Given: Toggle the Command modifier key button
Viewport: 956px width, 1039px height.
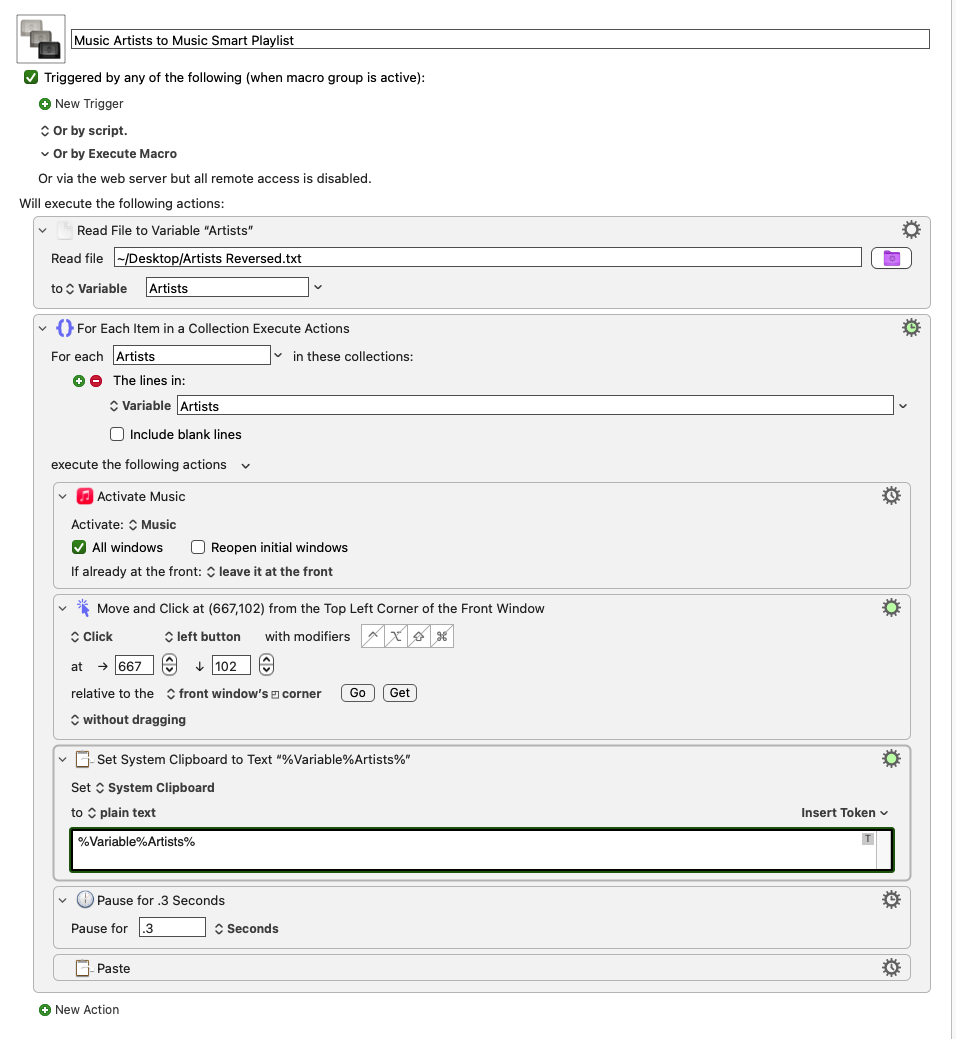Looking at the screenshot, I should coord(443,637).
